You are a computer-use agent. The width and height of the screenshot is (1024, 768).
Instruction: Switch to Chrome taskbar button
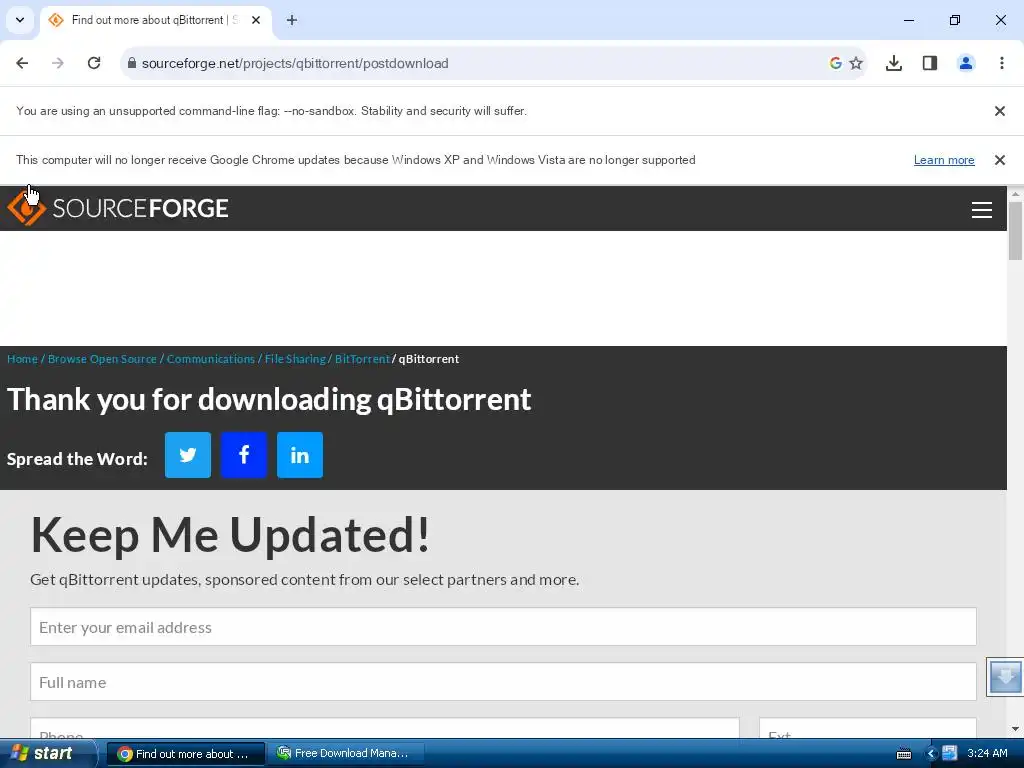(x=185, y=754)
